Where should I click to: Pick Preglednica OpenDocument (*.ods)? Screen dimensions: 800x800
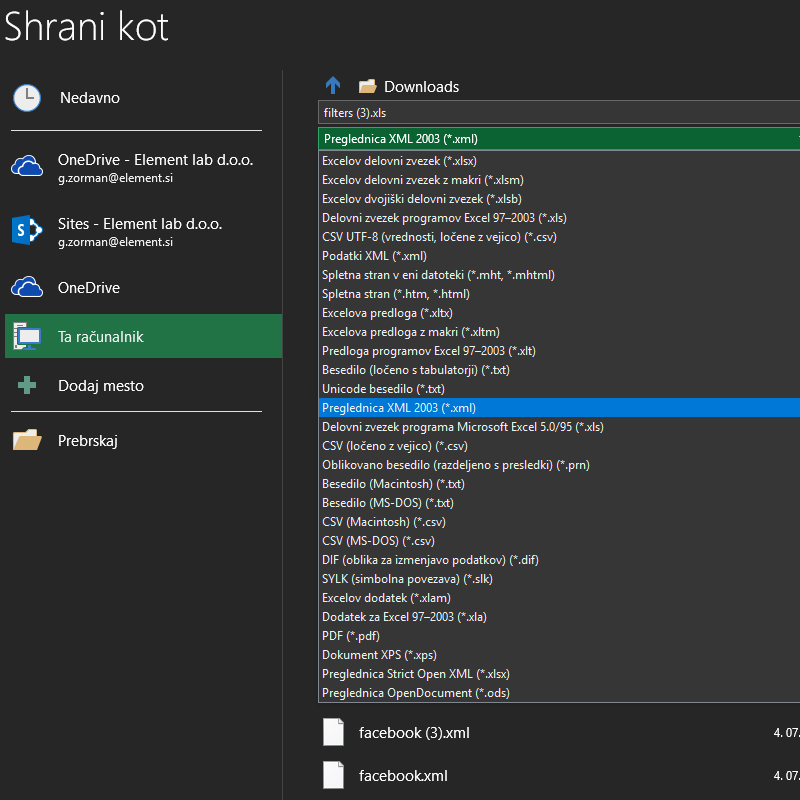tap(559, 693)
